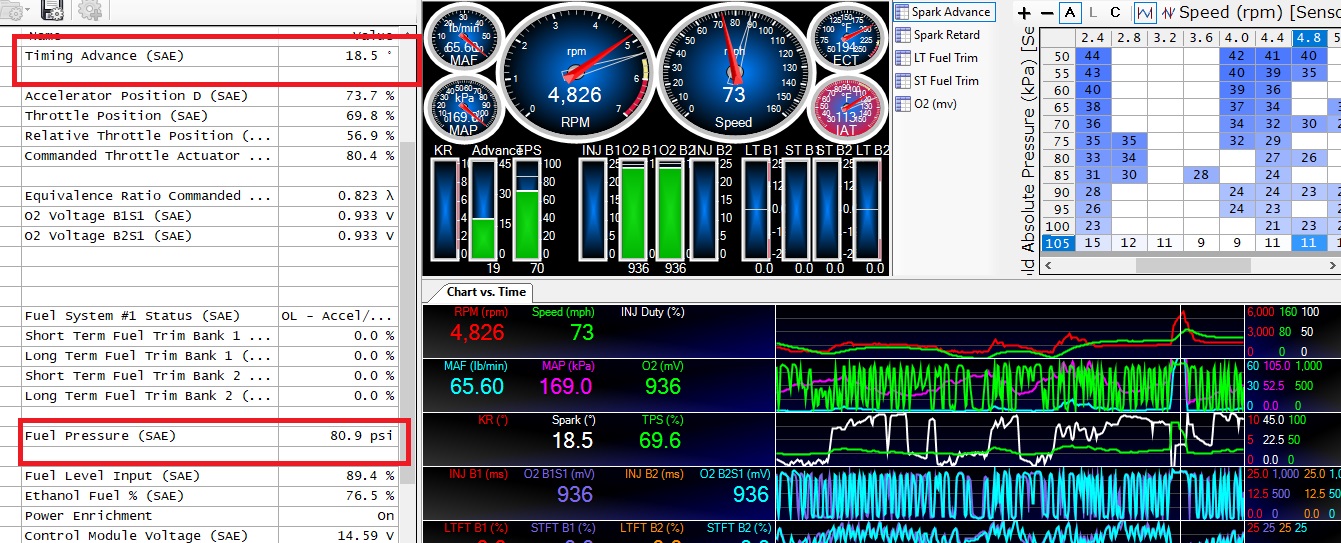The image size is (1341, 543).
Task: Click the gear with plus icon
Action: pyautogui.click(x=90, y=11)
